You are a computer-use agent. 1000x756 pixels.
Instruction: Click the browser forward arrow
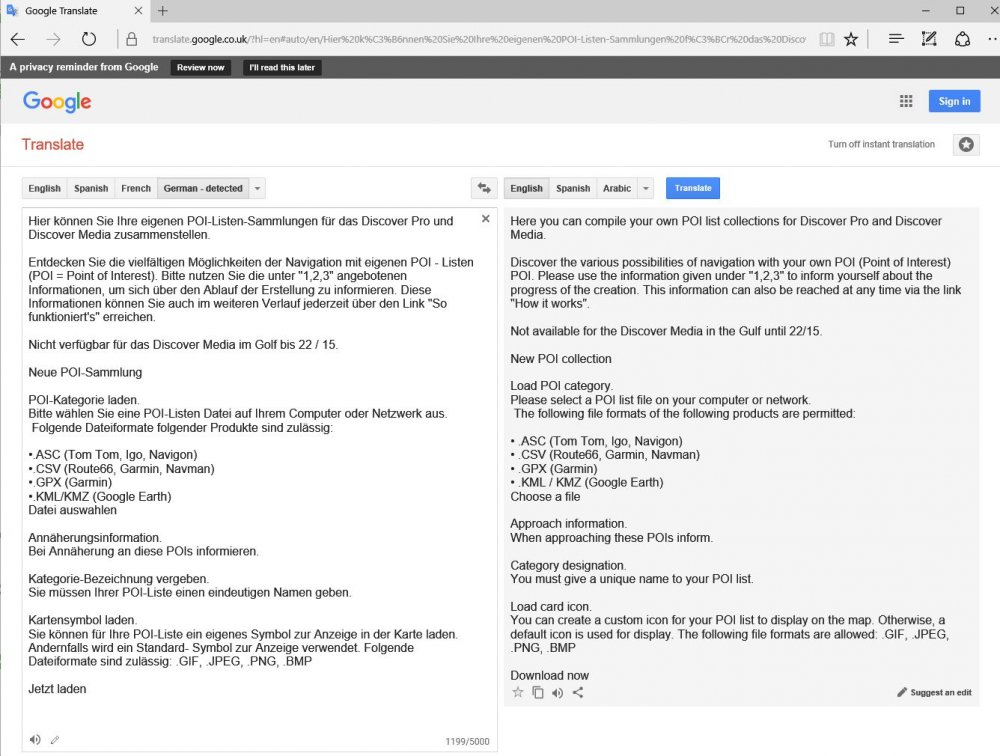tap(54, 40)
